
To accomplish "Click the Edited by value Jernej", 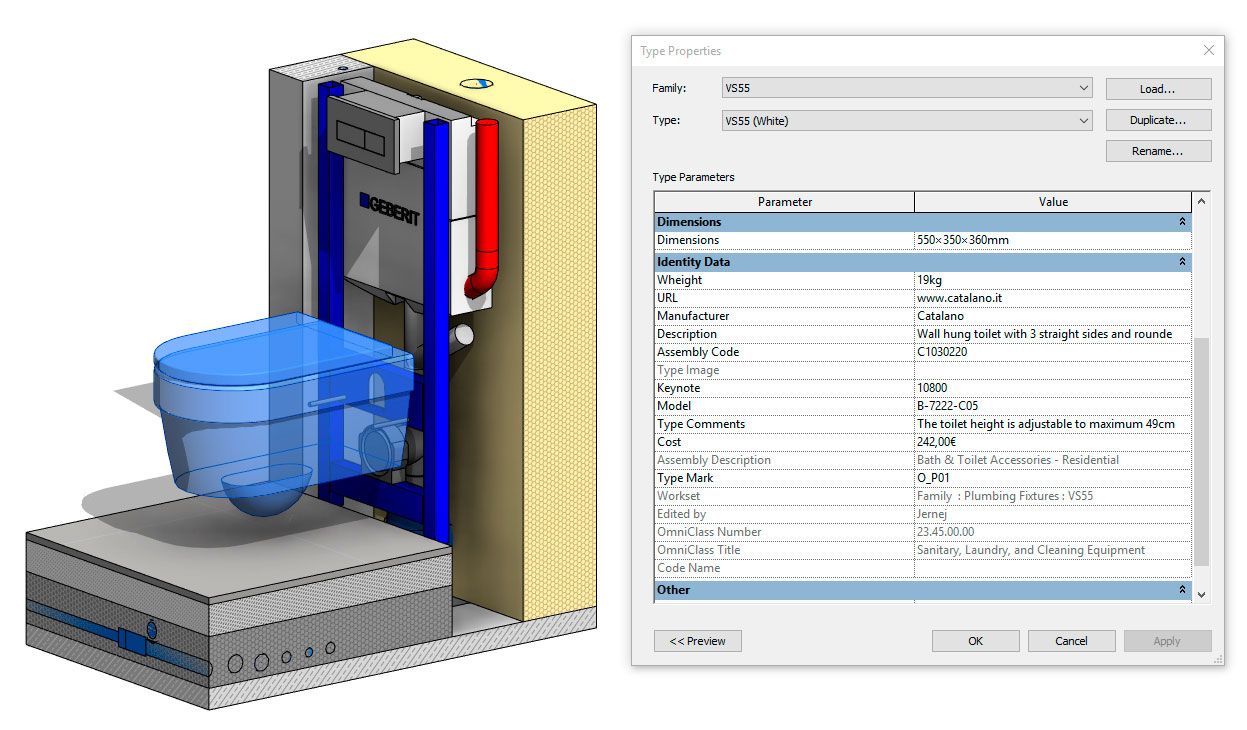I will coord(1053,514).
